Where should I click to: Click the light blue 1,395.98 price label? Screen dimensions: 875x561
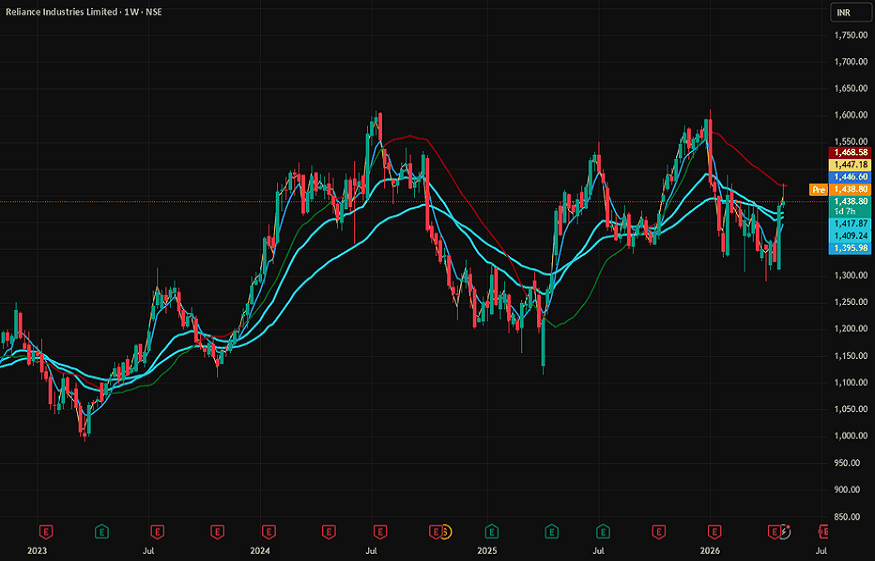coord(850,248)
